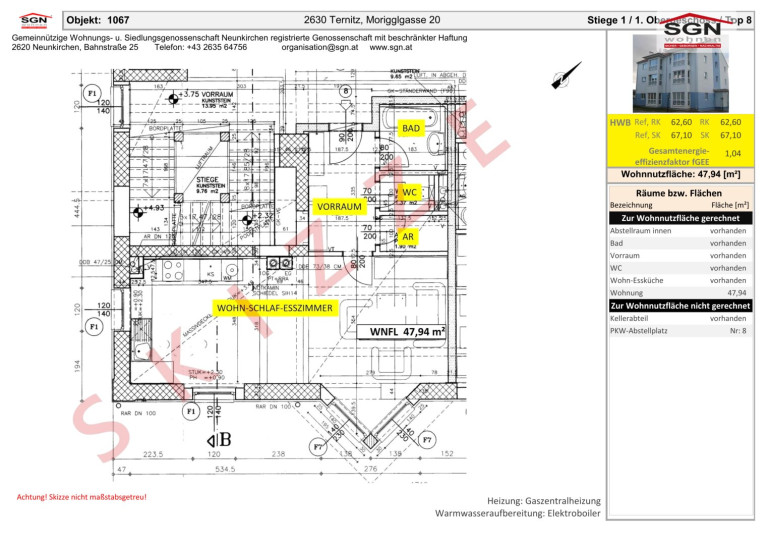Open the www.sgn.at website link
Viewport: 770px width, 545px height.
coord(391,48)
